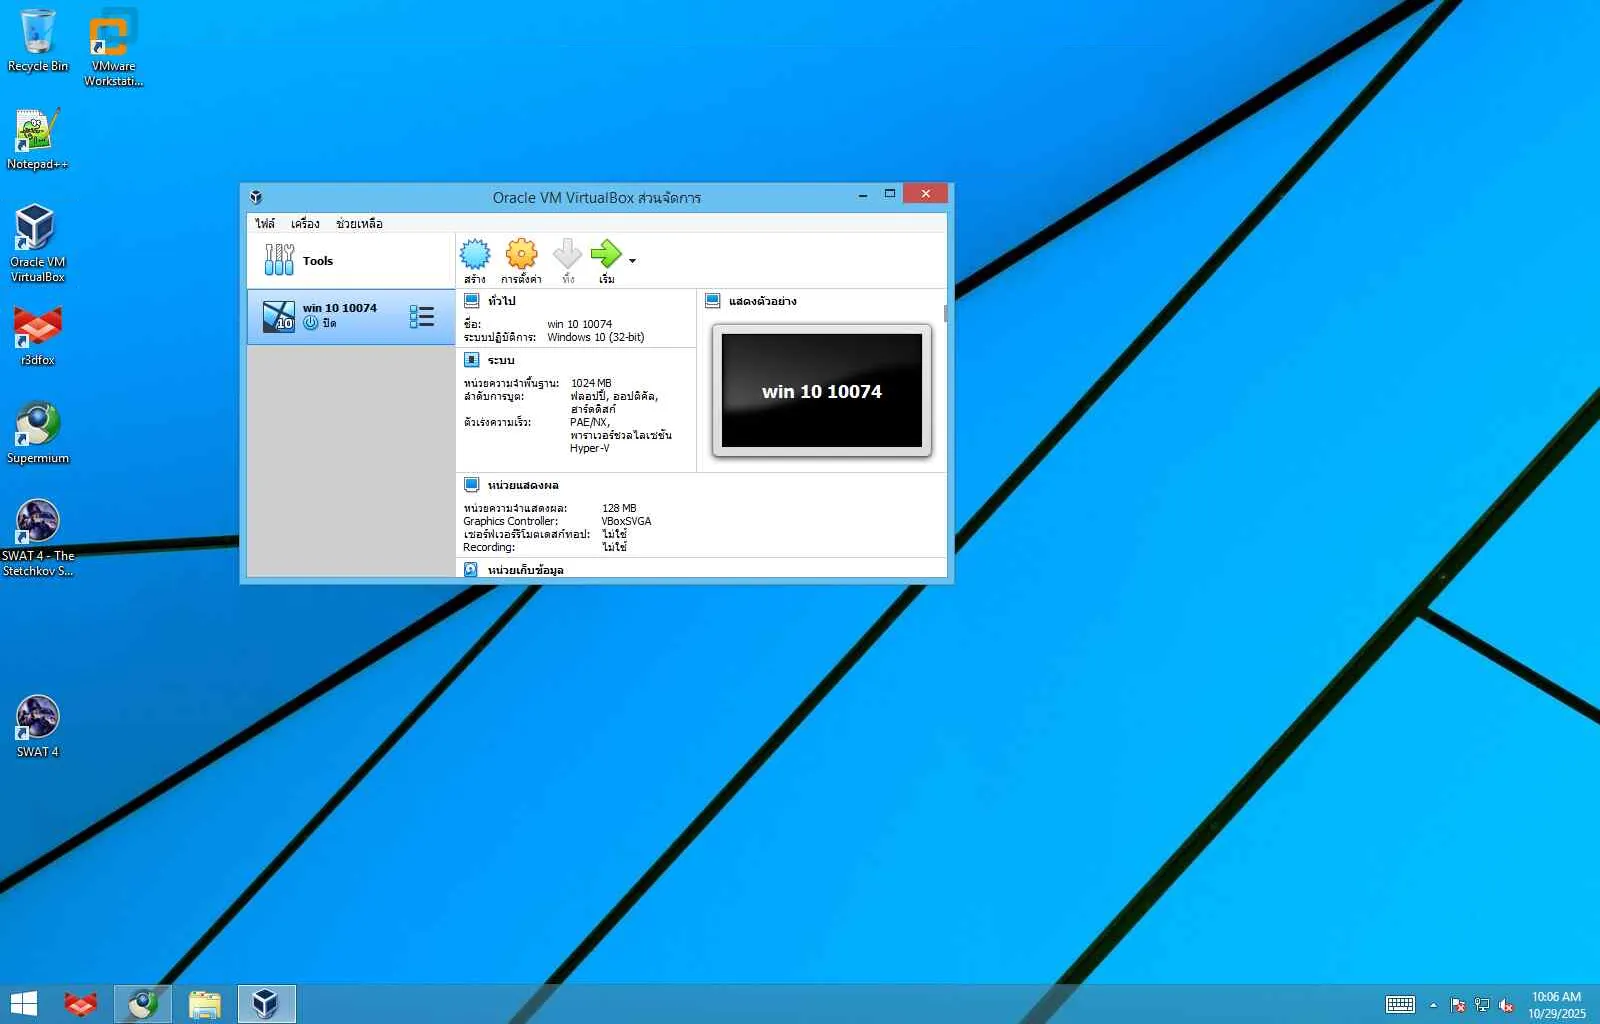Viewport: 1600px width, 1024px height.
Task: Select the SWAT 4 desktop shortcut
Action: 38,727
